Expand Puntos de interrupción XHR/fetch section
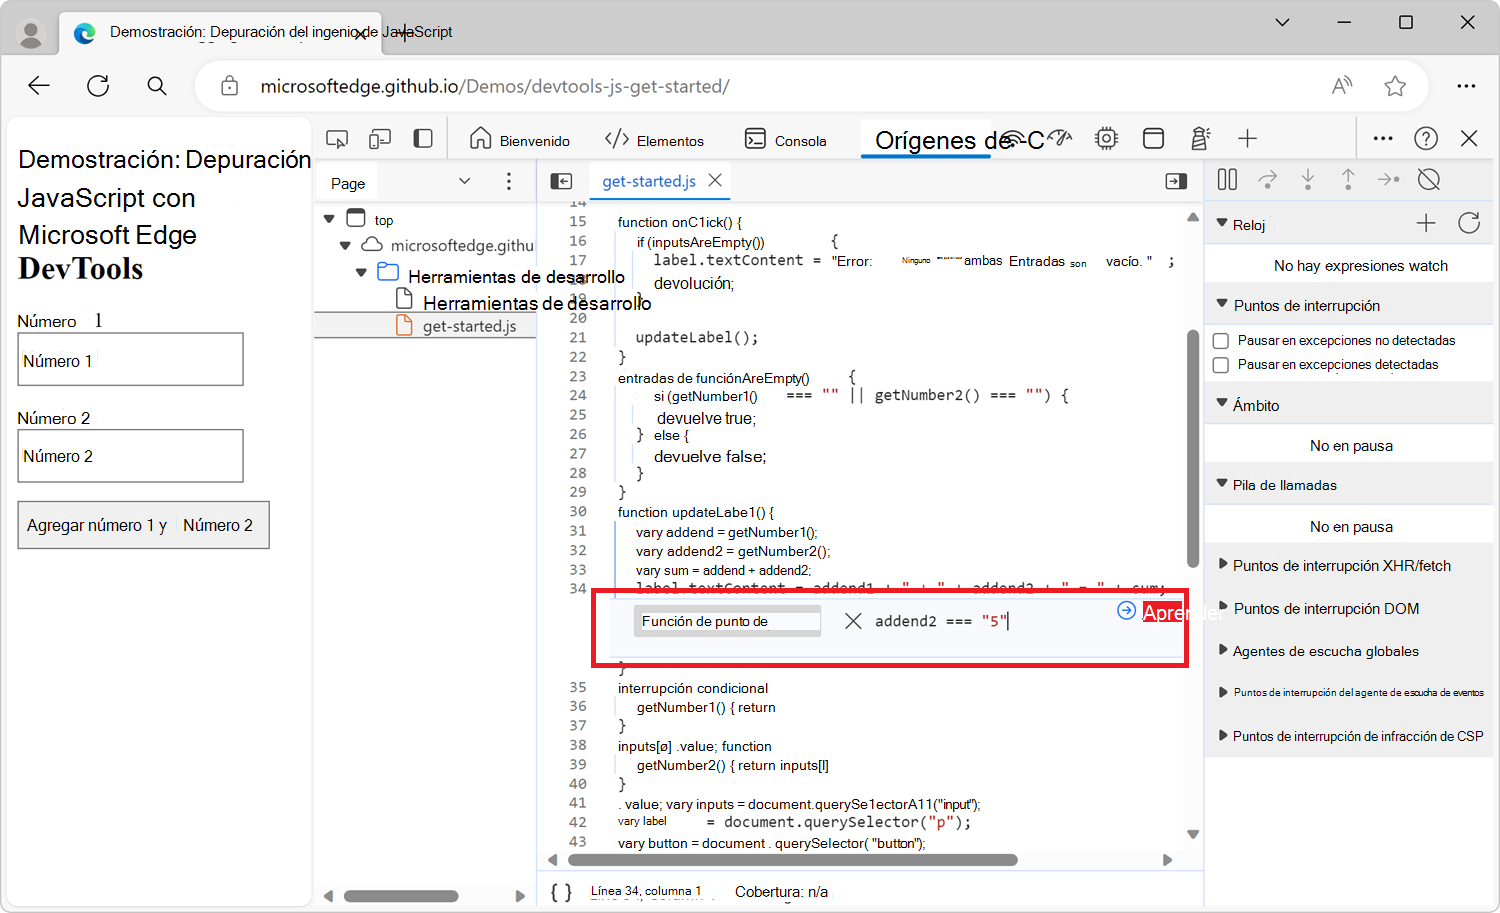Screen dimensions: 1500x913 [x=1222, y=565]
